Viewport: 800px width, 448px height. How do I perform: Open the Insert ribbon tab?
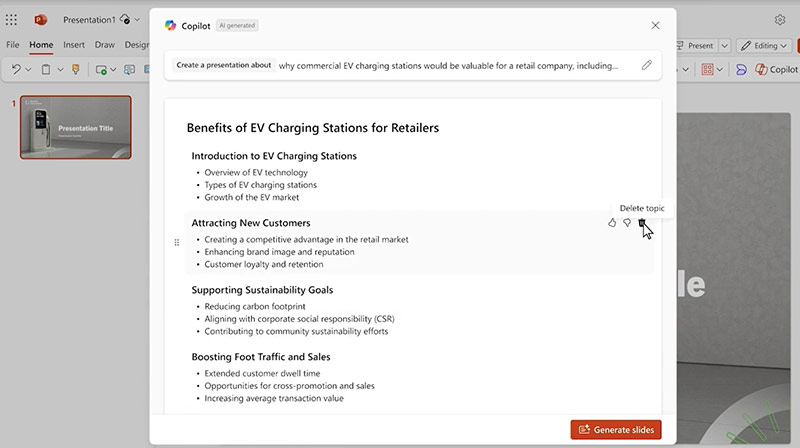point(74,45)
